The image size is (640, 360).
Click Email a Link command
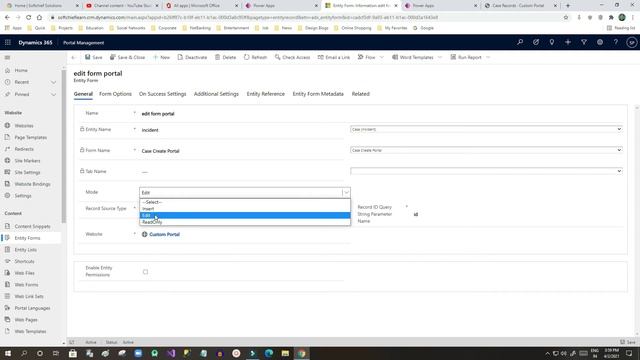pyautogui.click(x=333, y=58)
